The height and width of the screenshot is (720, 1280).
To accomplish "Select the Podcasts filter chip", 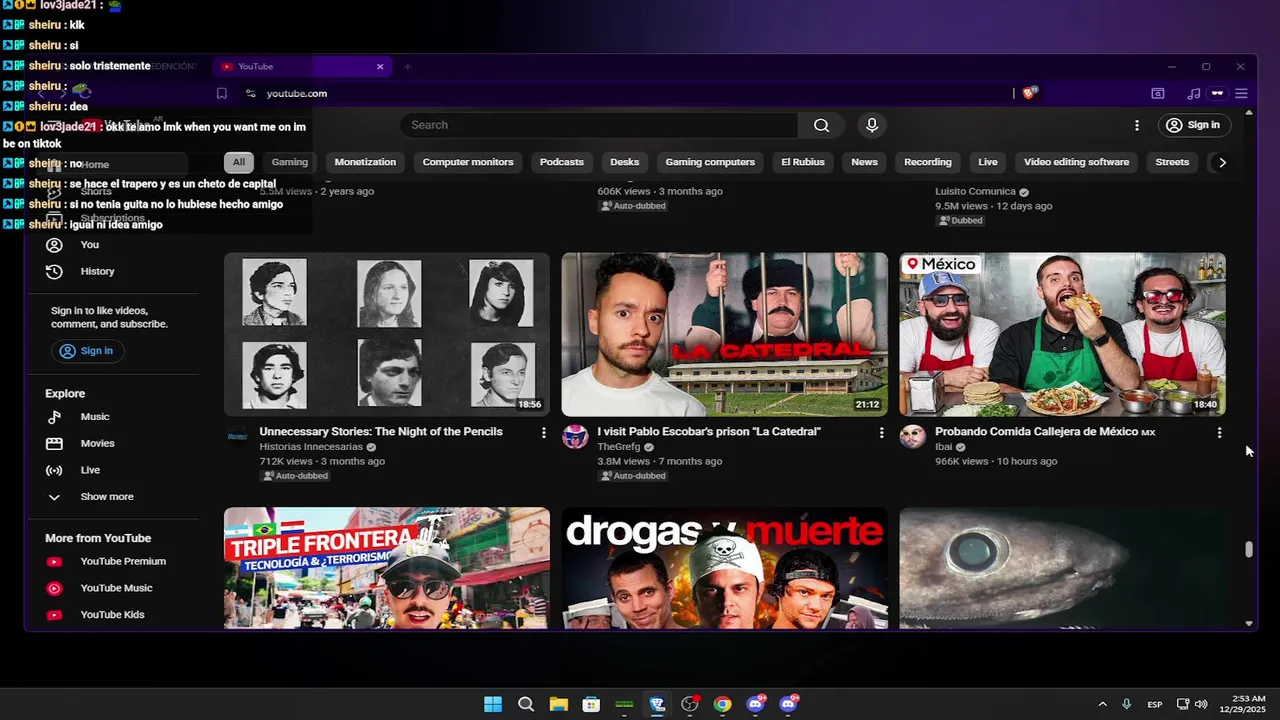I will 562,162.
